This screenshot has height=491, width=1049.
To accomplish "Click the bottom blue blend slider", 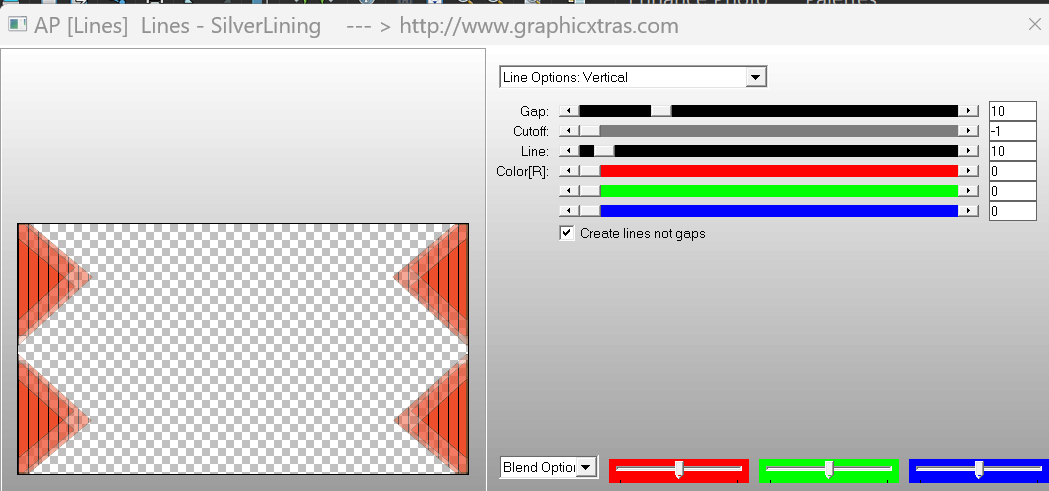I will 978,469.
